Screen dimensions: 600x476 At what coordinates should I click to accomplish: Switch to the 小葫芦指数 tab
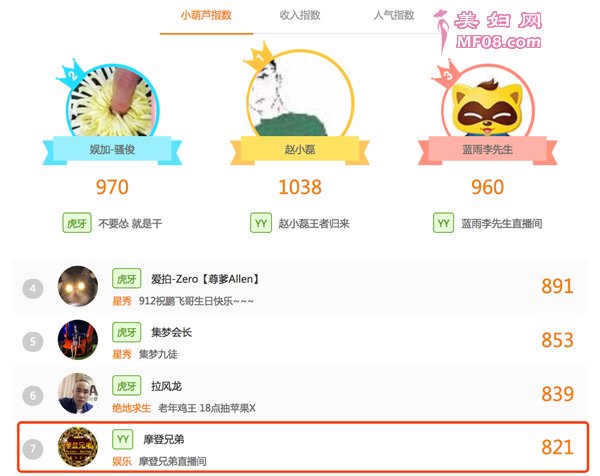pos(206,15)
